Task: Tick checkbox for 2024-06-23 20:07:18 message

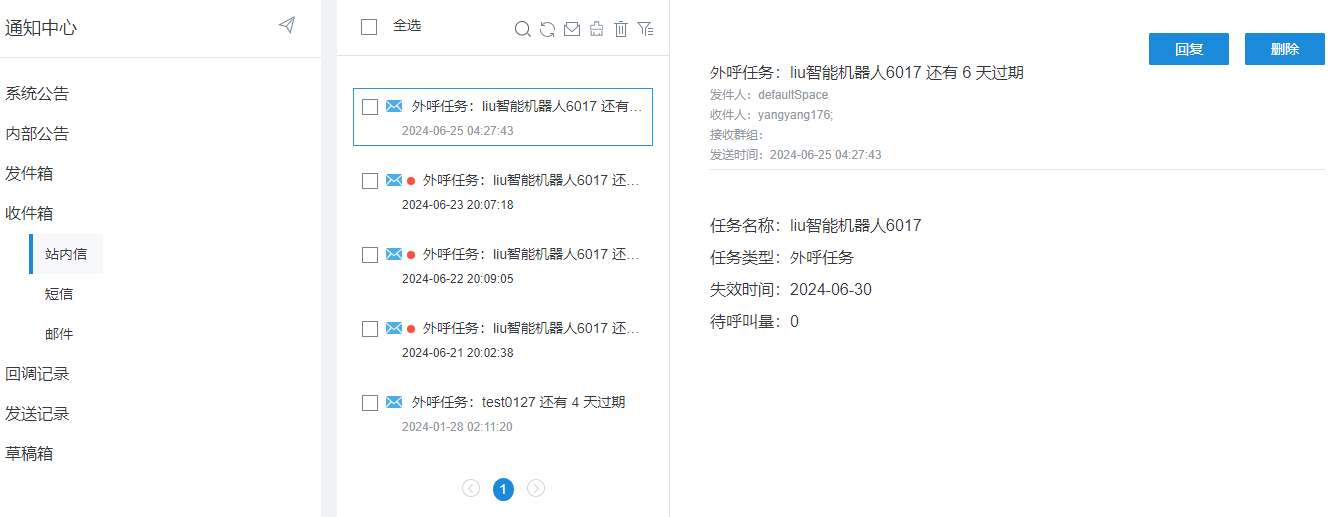Action: pyautogui.click(x=370, y=181)
